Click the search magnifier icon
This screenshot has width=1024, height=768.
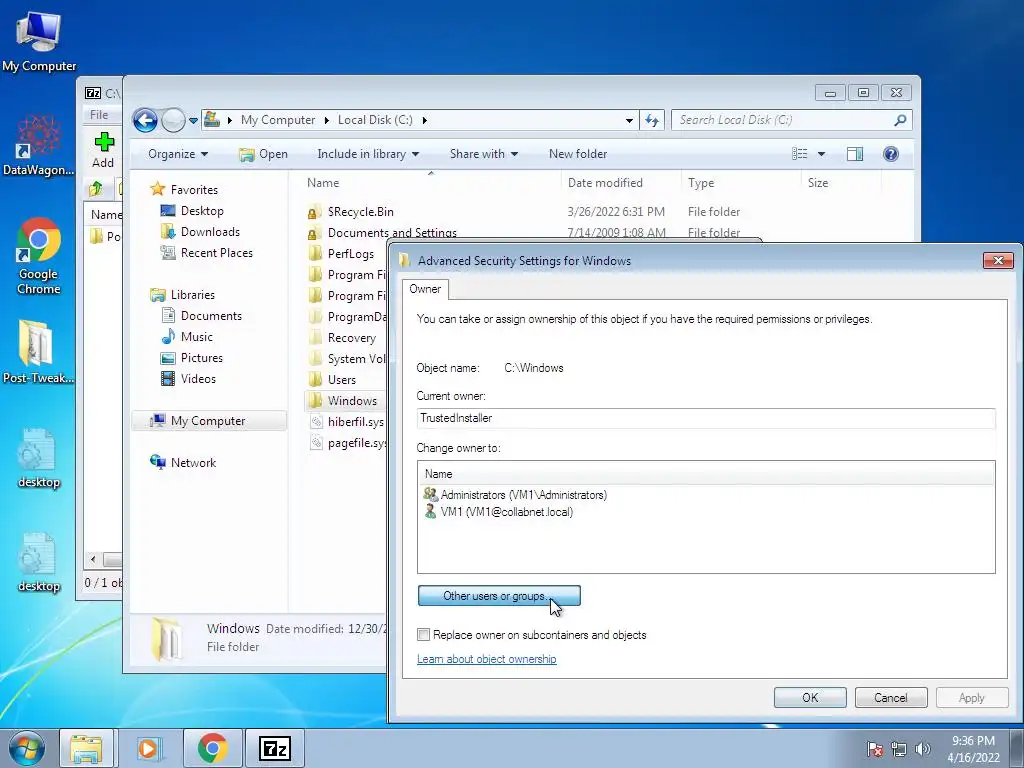[900, 120]
